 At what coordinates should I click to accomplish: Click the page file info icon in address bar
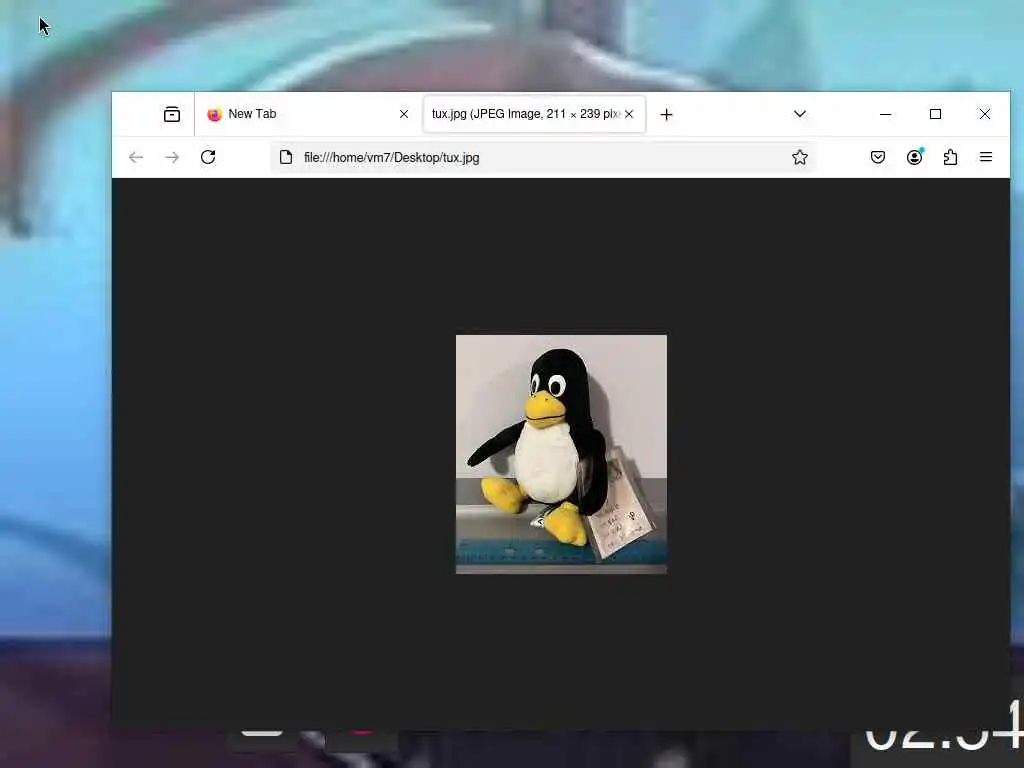[285, 157]
